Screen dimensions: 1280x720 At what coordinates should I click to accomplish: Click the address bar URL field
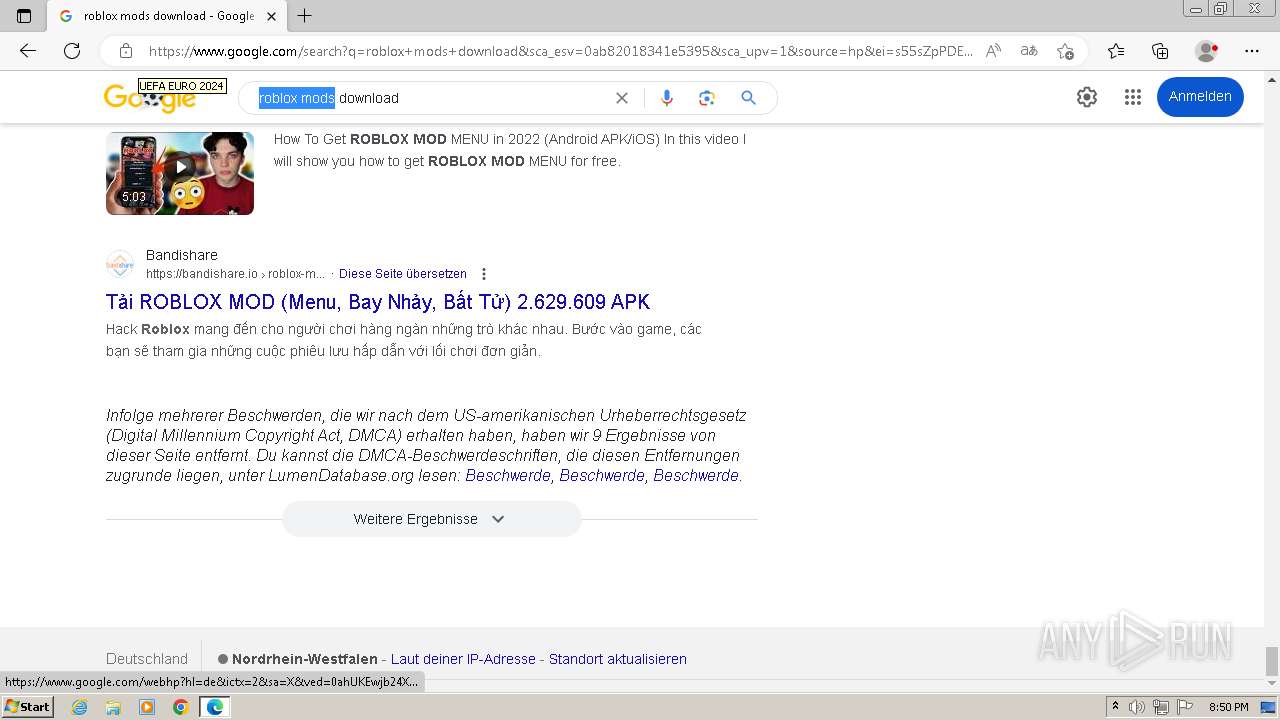click(560, 51)
